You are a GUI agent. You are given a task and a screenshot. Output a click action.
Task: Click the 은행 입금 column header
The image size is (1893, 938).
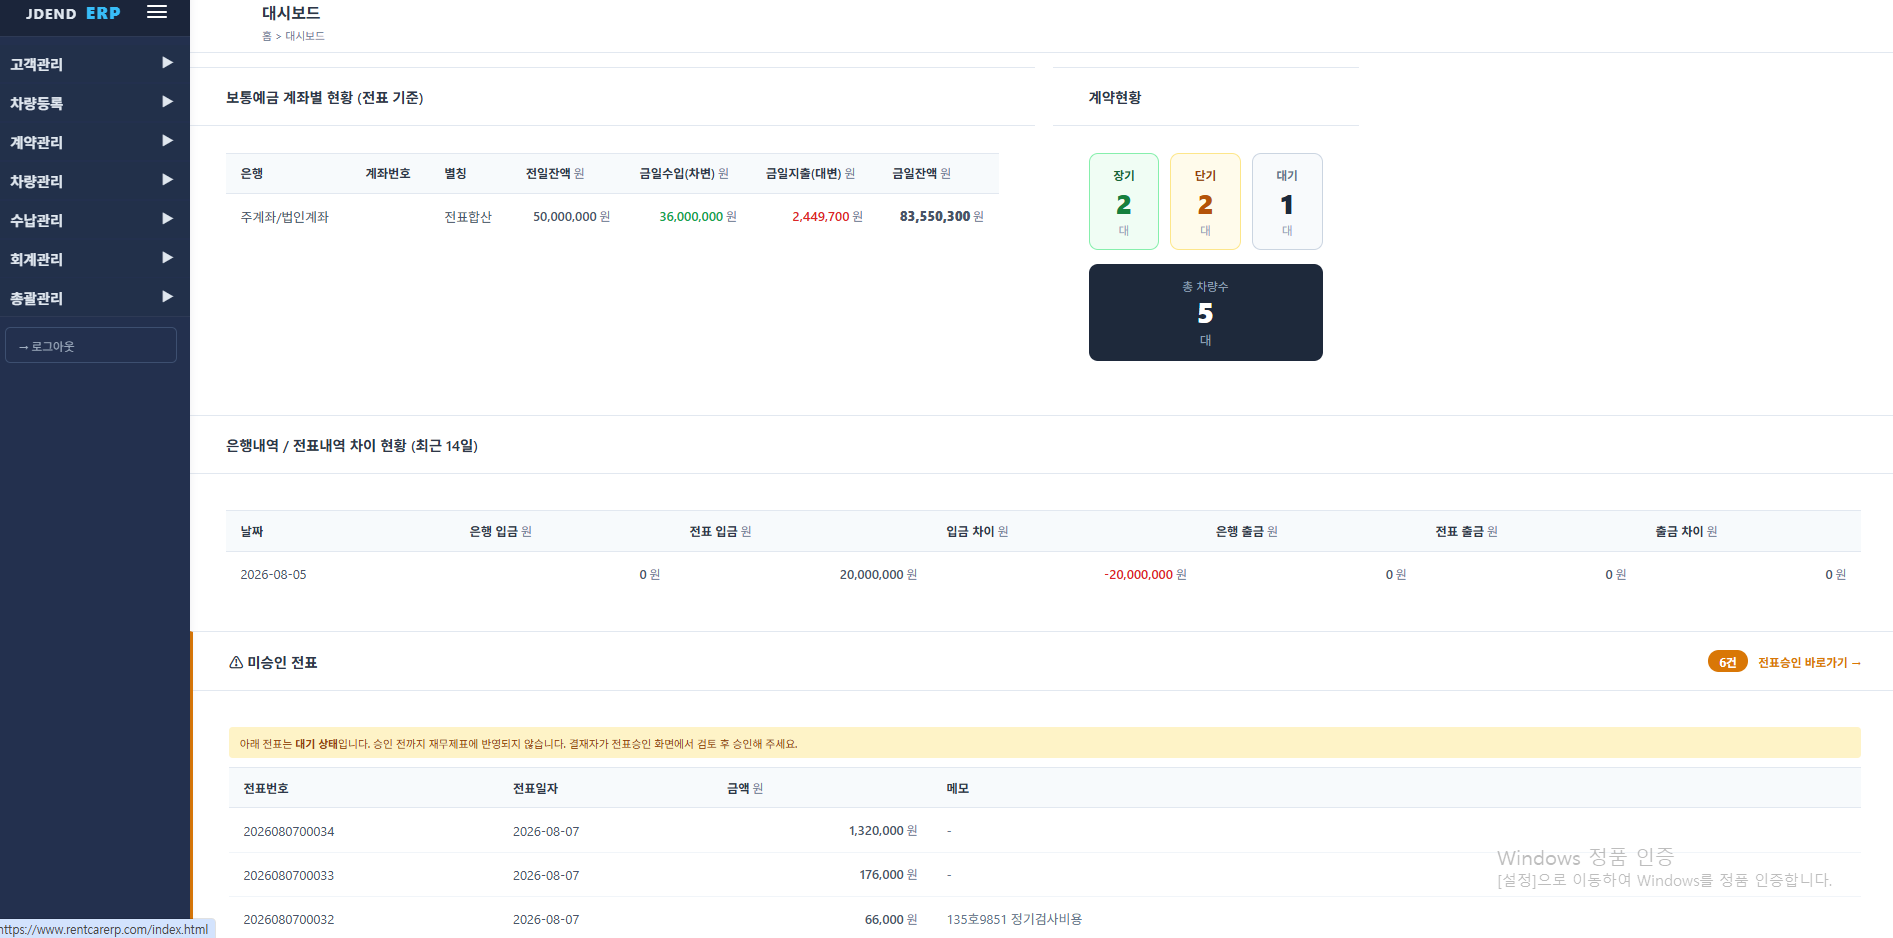500,531
